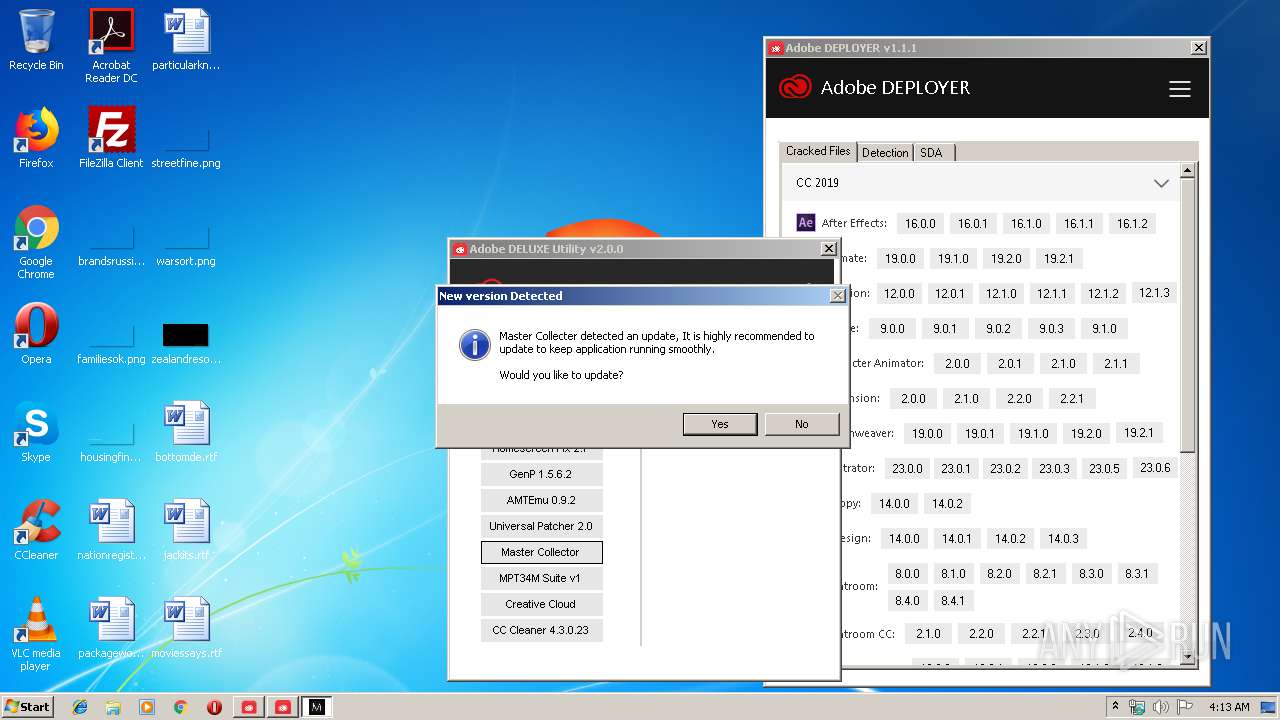Screen dimensions: 1280x720
Task: Select the Master Collector button
Action: [541, 552]
